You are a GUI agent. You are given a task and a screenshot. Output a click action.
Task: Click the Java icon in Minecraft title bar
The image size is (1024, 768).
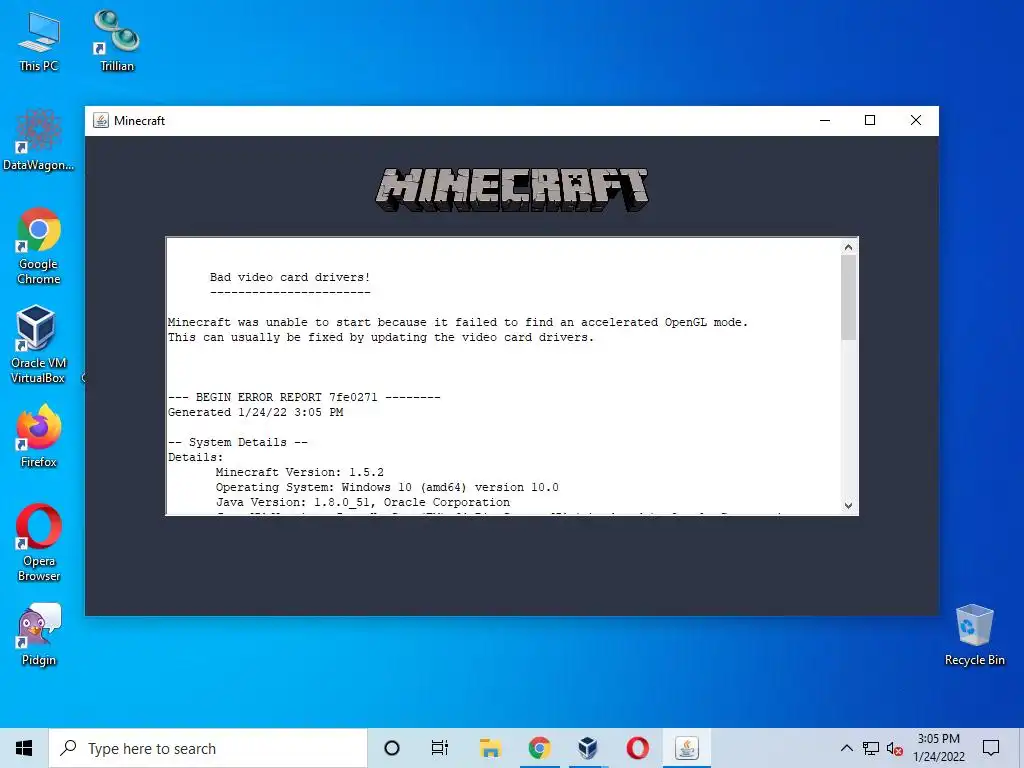(101, 120)
